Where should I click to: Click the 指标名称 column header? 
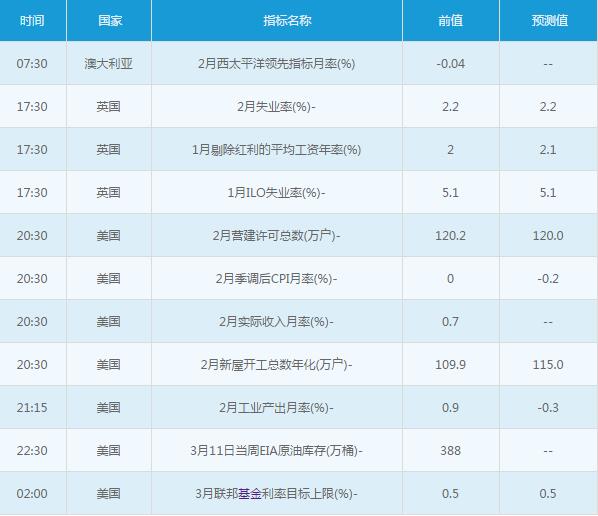point(288,21)
